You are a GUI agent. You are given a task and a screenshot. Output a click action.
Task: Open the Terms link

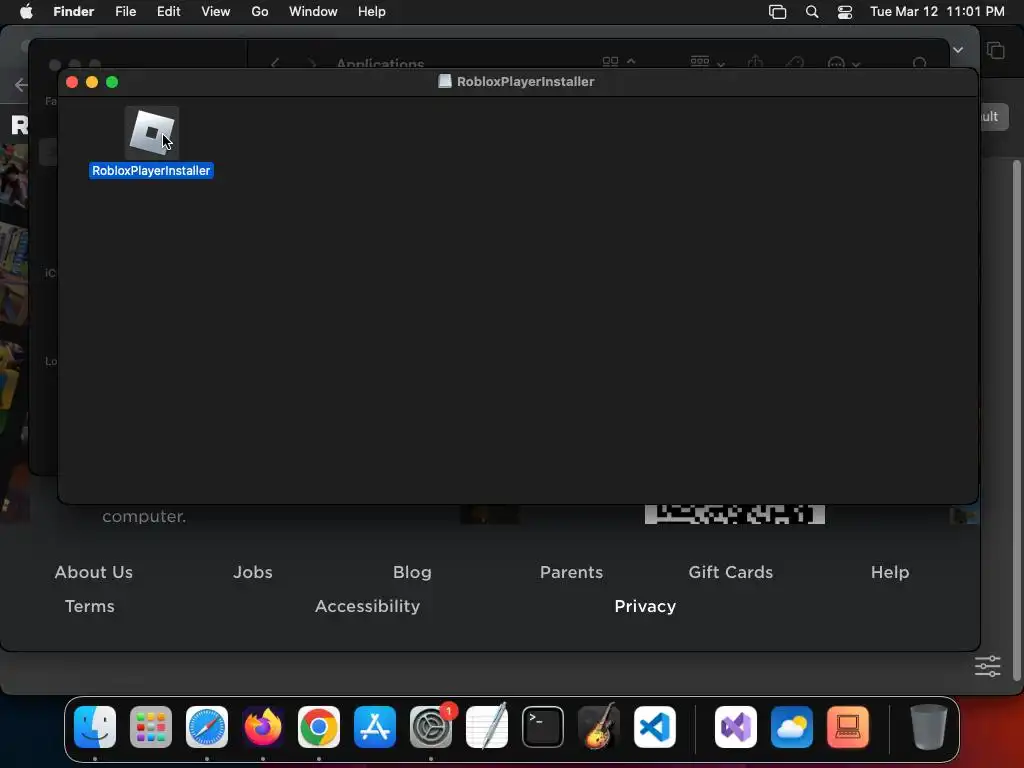click(x=89, y=606)
